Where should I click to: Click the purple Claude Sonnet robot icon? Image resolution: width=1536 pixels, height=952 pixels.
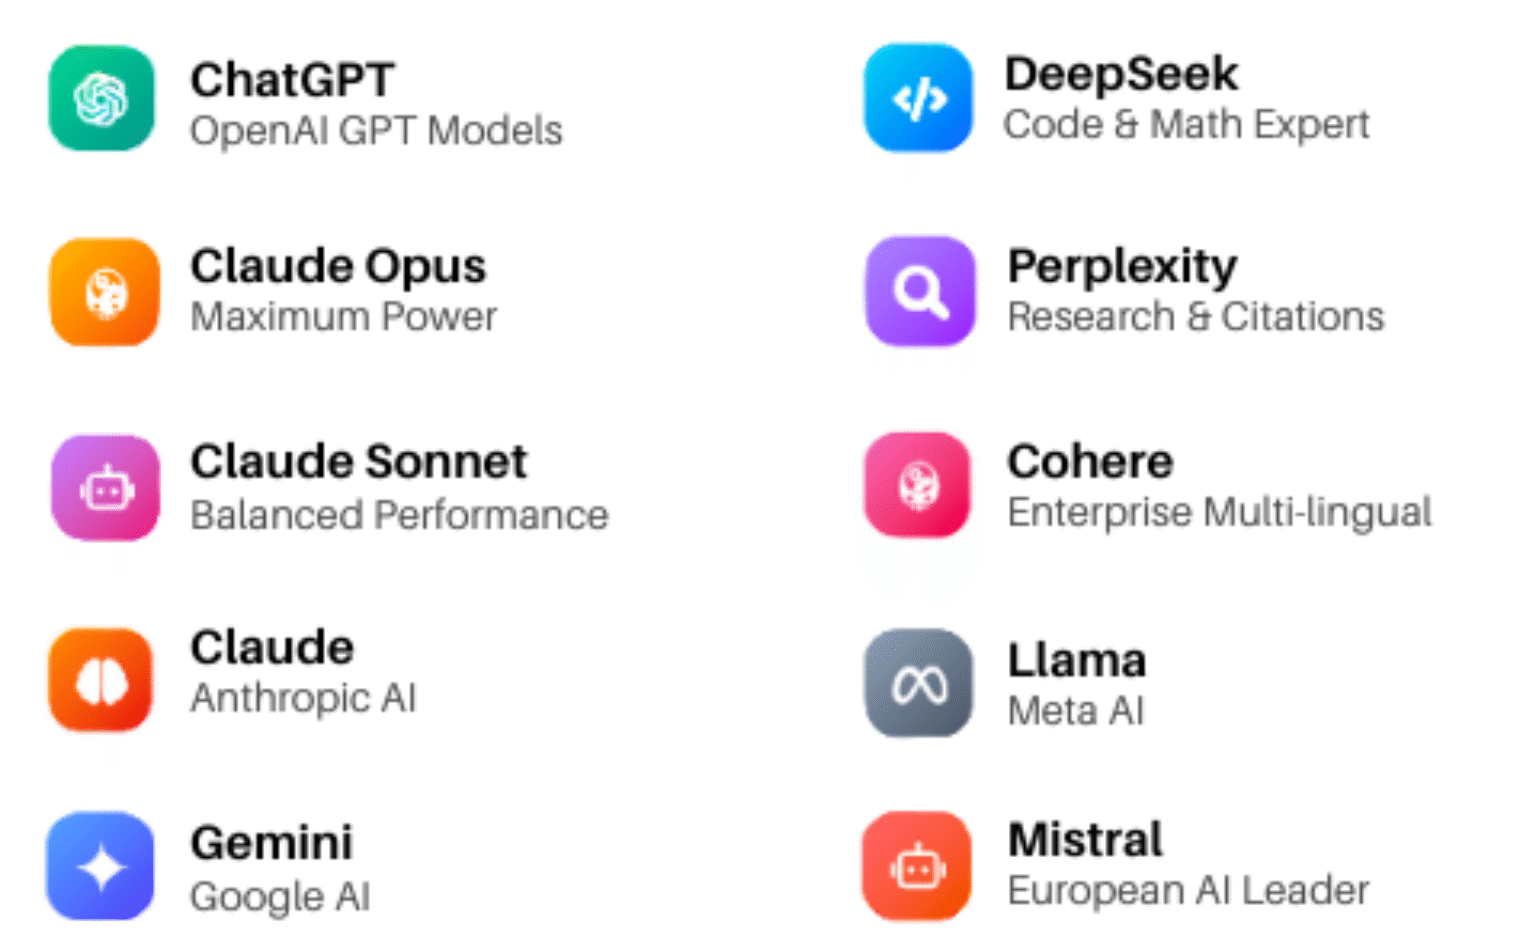pyautogui.click(x=105, y=488)
